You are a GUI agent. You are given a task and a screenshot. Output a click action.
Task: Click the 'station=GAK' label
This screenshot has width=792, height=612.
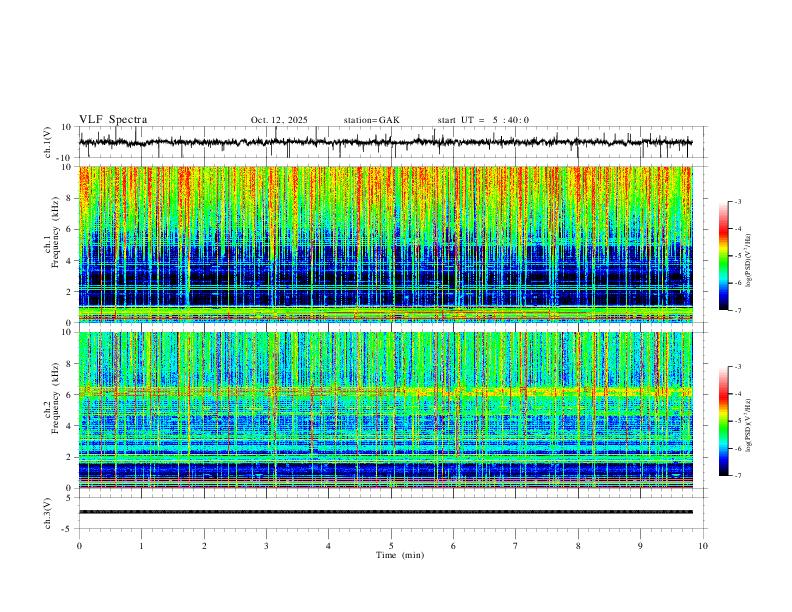pyautogui.click(x=371, y=120)
